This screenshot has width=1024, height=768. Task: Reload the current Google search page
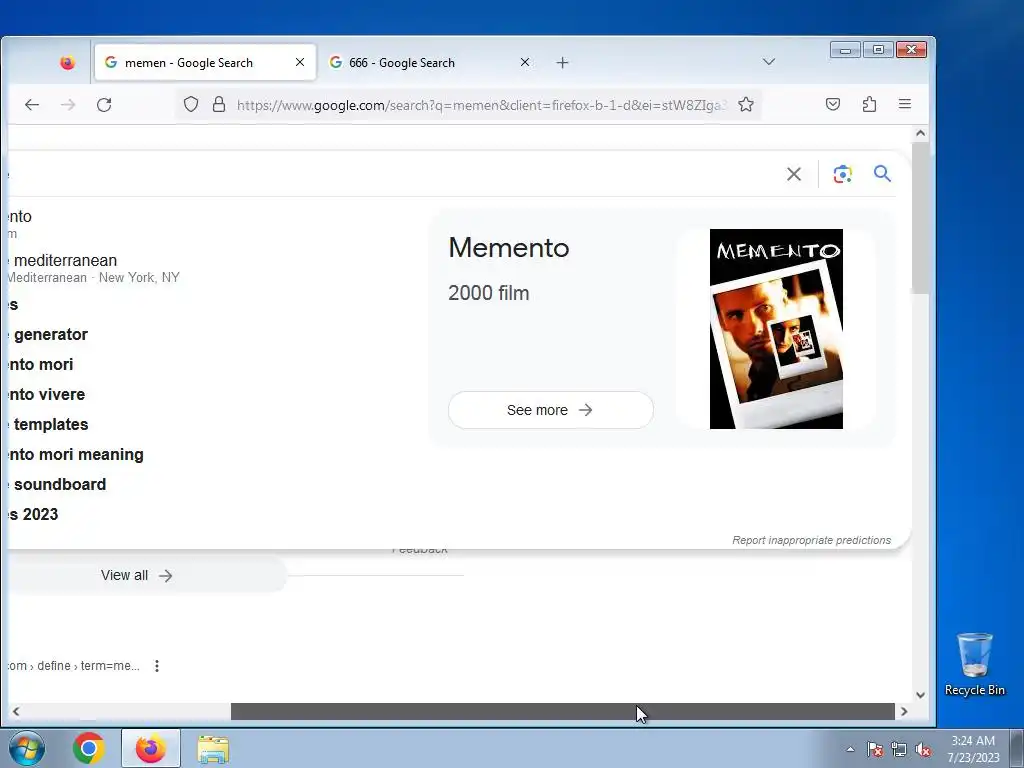click(104, 104)
